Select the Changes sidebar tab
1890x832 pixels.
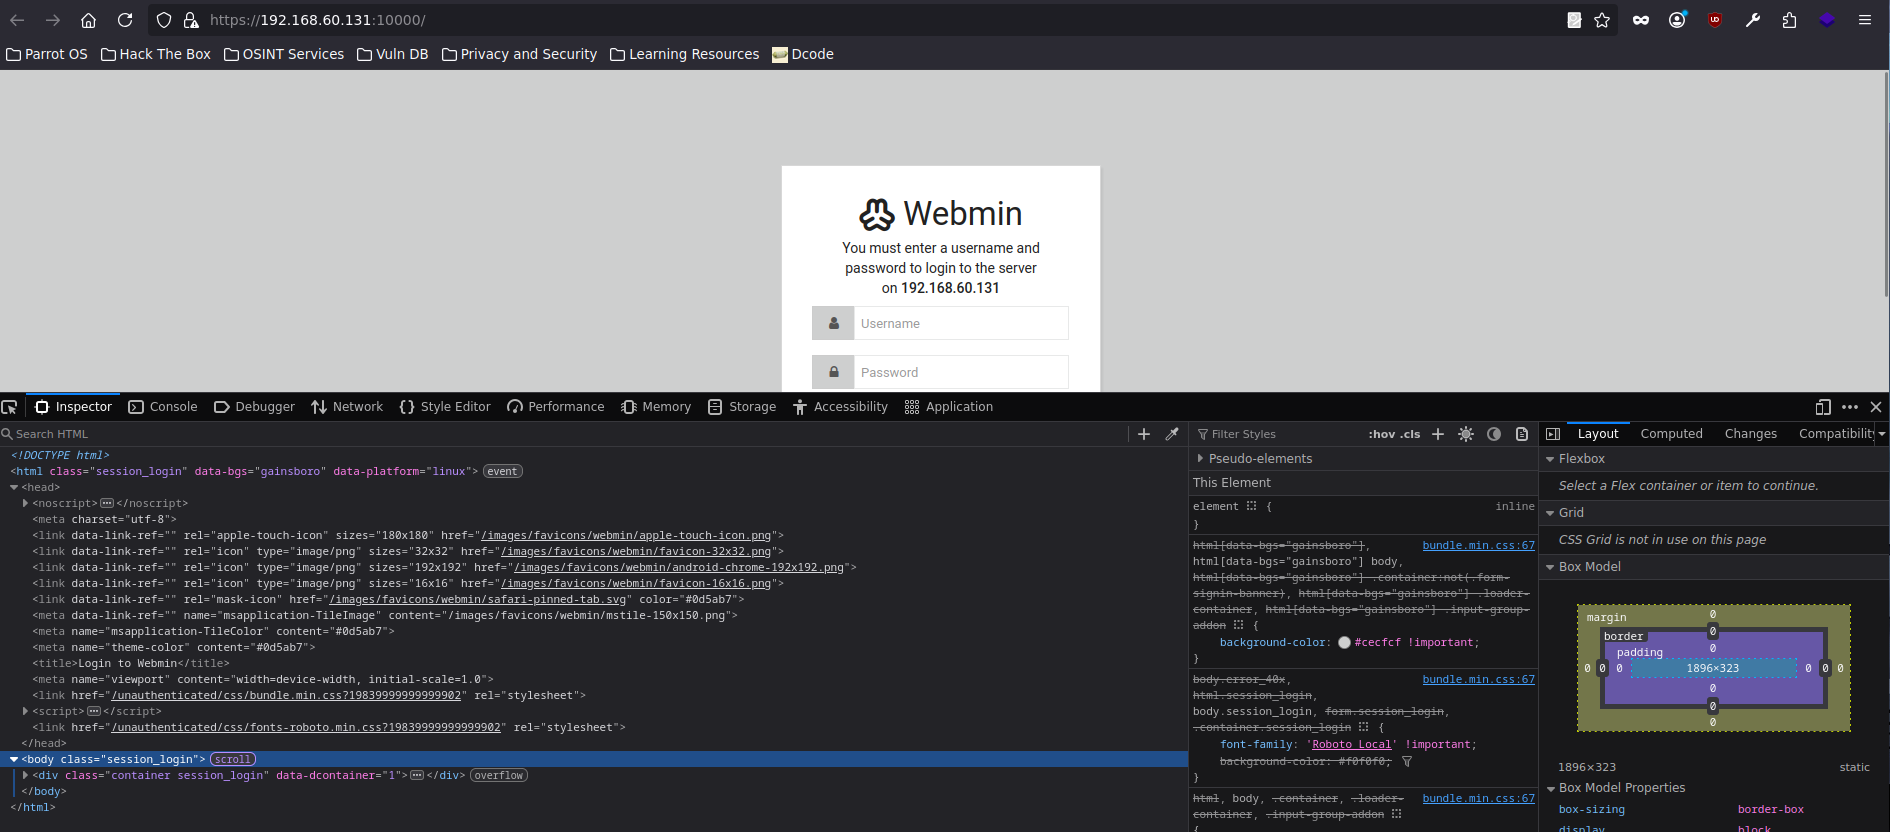click(1750, 434)
